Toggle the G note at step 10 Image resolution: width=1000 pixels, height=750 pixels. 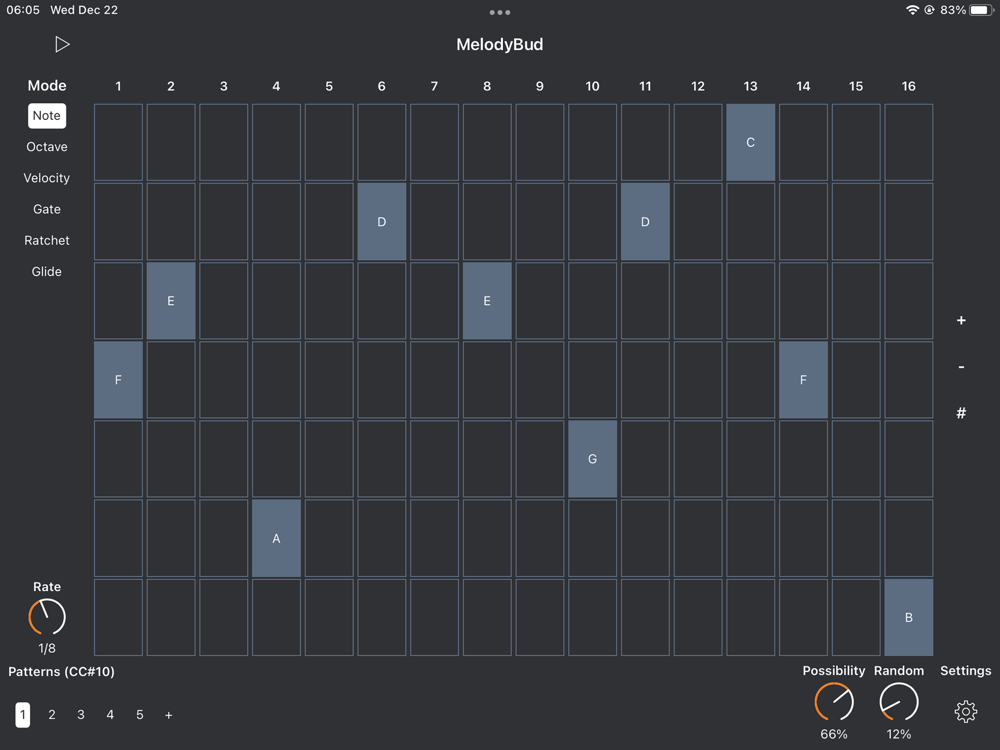pyautogui.click(x=592, y=459)
